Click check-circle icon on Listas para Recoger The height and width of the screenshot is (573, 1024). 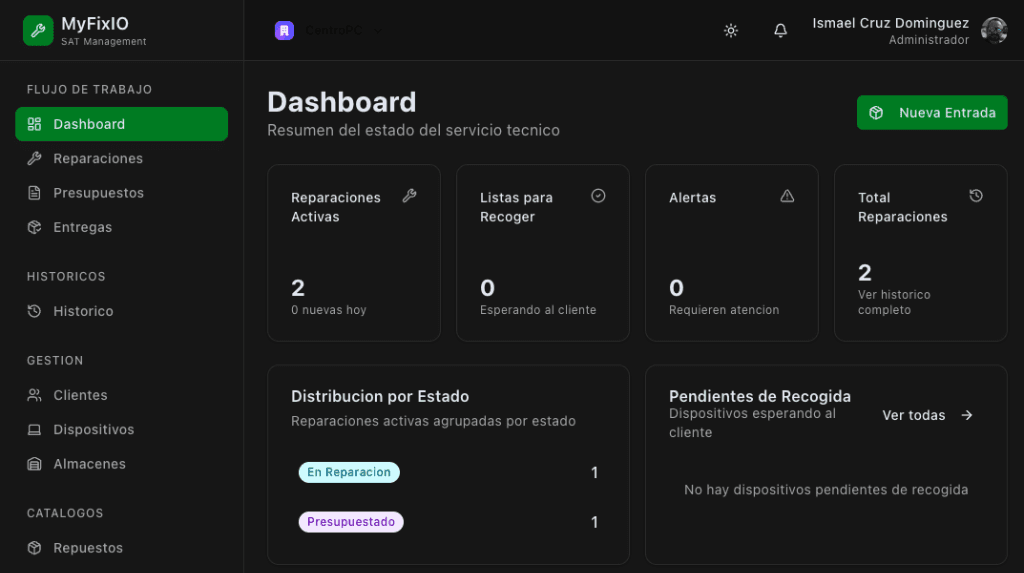[x=598, y=196]
